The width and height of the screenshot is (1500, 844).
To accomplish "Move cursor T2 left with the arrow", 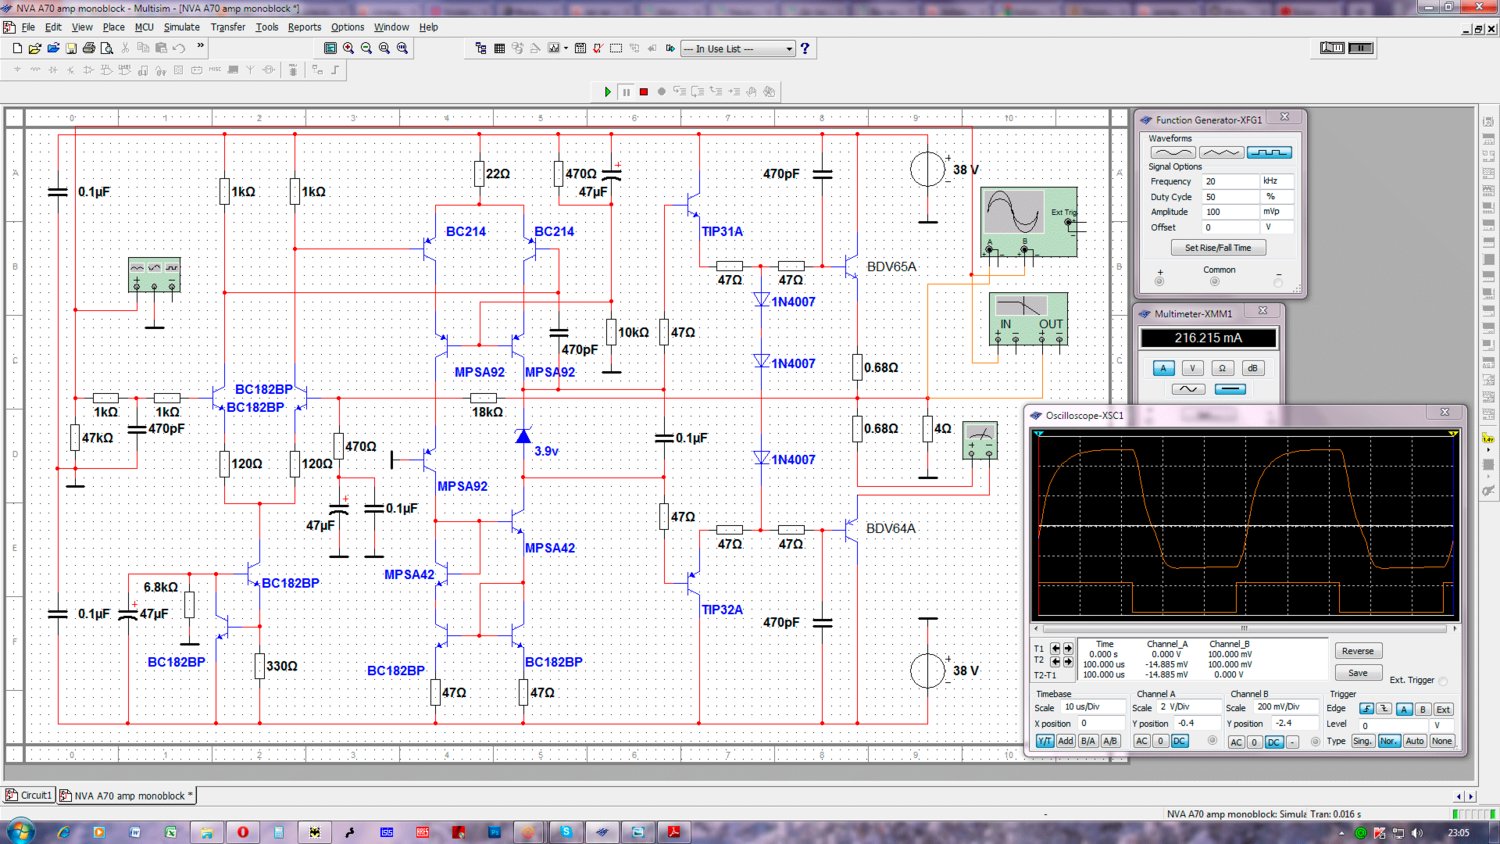I will click(x=1055, y=661).
